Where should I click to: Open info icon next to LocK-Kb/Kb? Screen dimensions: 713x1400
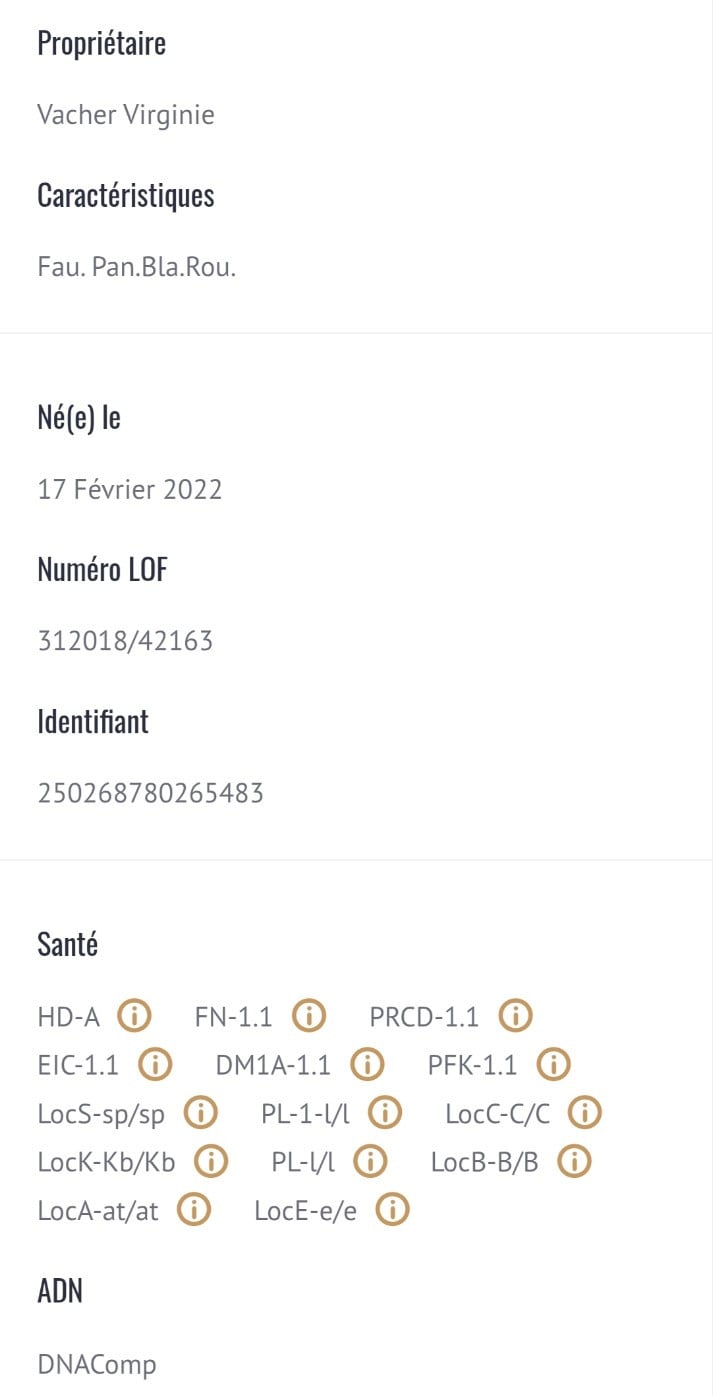tap(211, 1162)
